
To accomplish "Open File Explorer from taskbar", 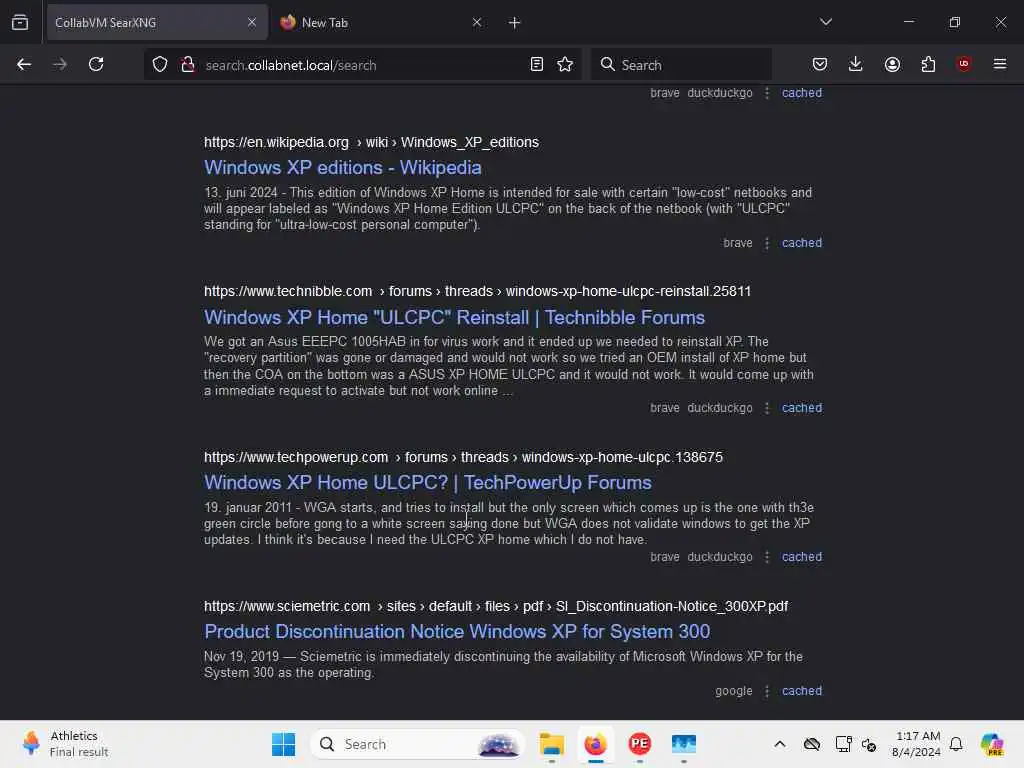I will (x=551, y=744).
